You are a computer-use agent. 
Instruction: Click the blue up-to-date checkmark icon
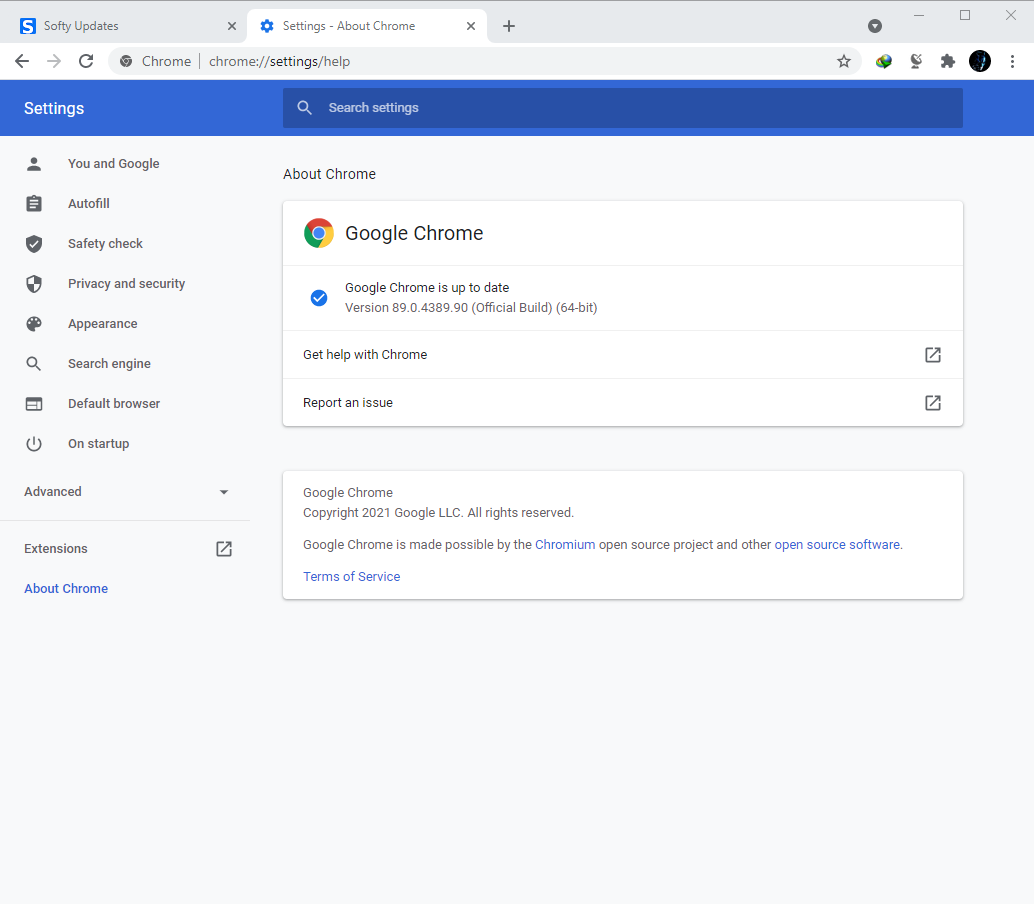point(319,298)
